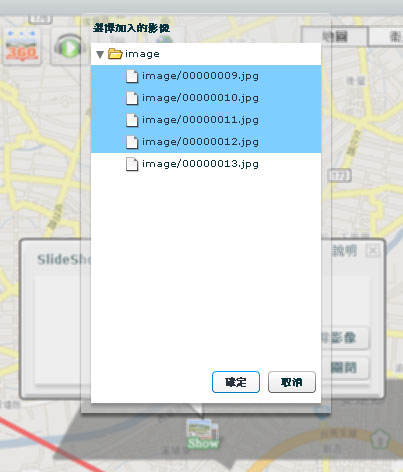Click the Show slideshow marker icon
403x472 pixels.
(x=203, y=434)
